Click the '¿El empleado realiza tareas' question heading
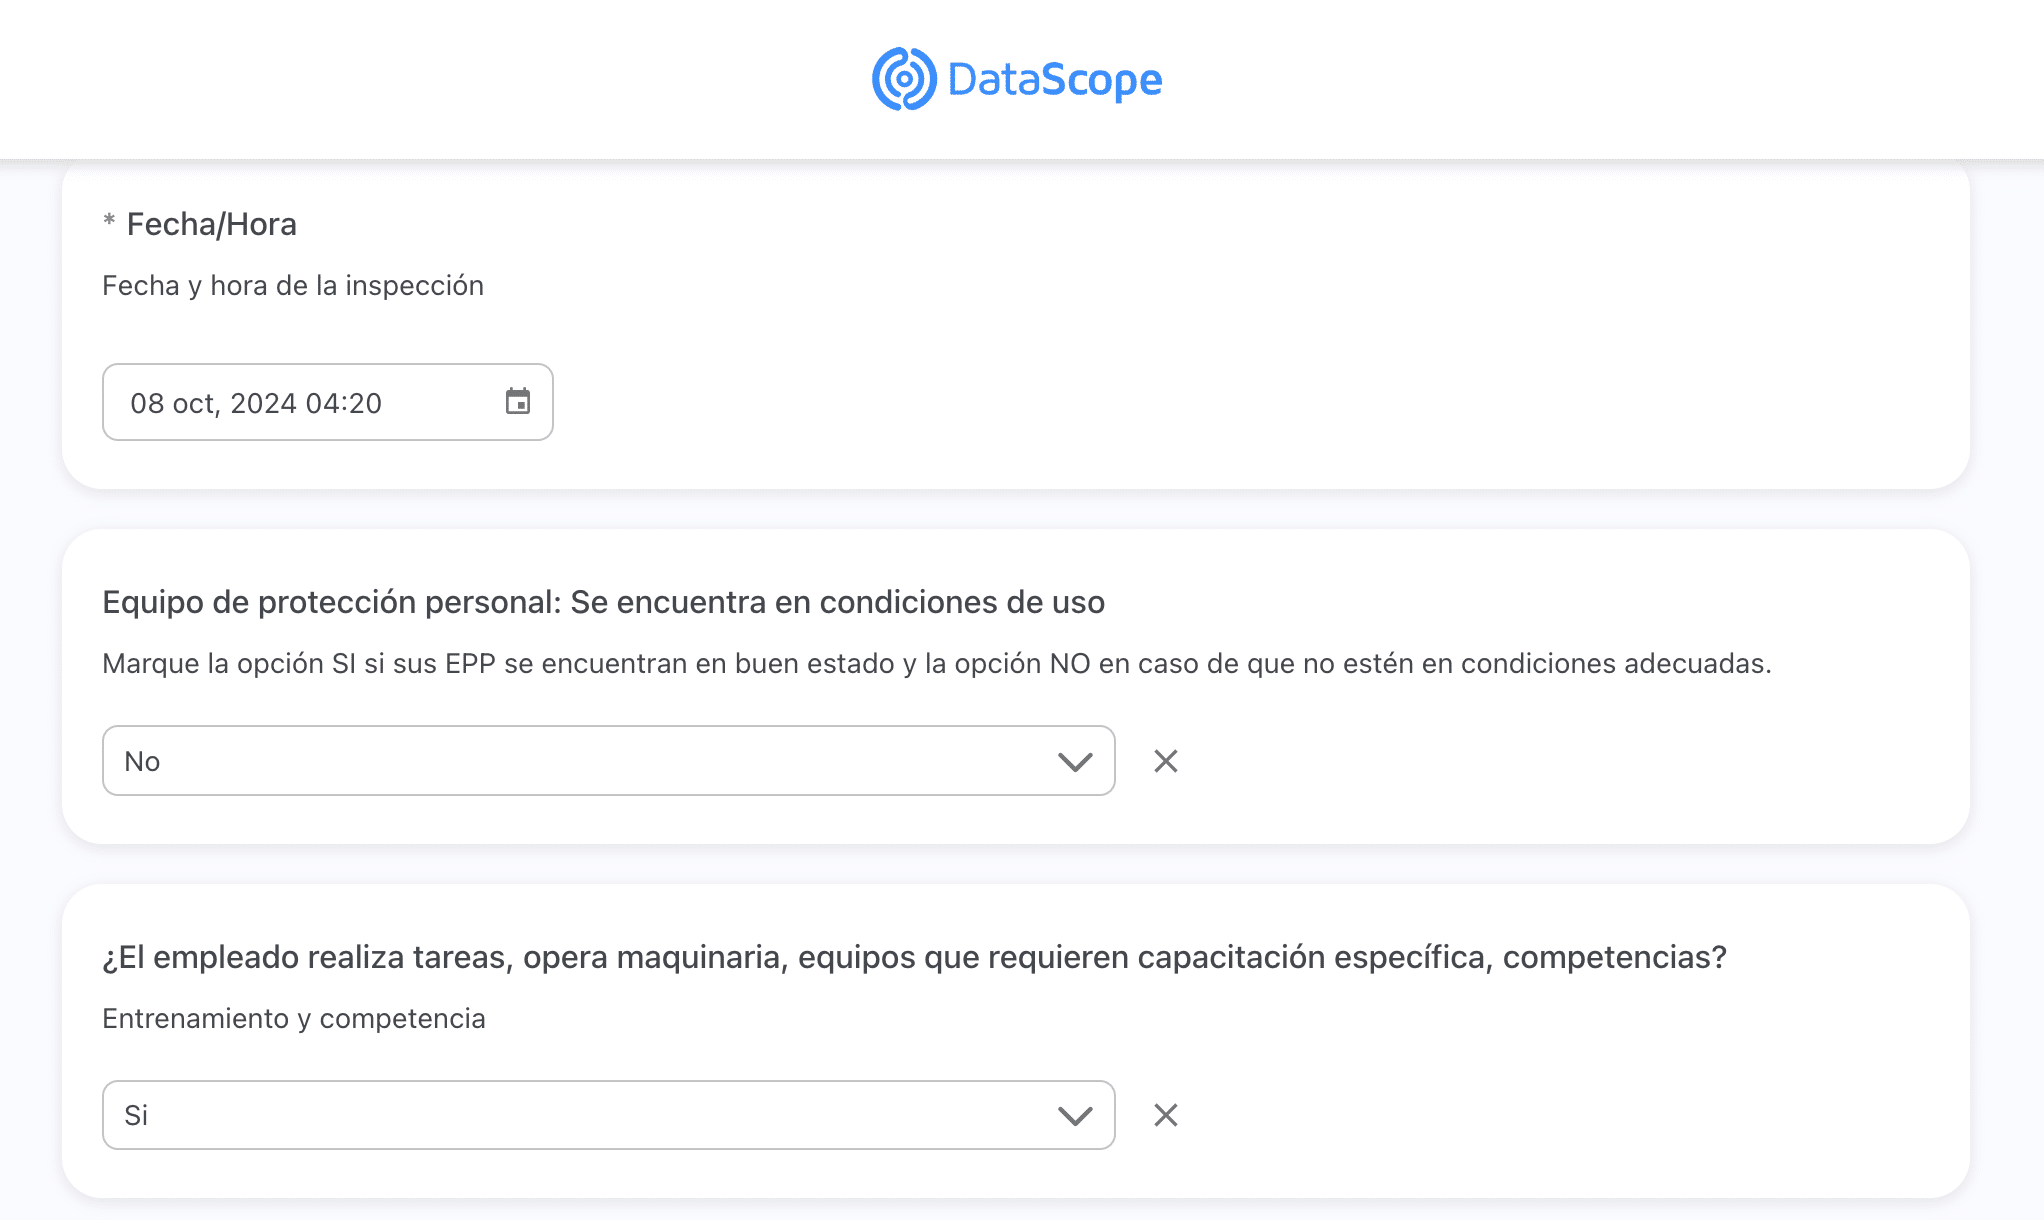Image resolution: width=2044 pixels, height=1220 pixels. (914, 957)
